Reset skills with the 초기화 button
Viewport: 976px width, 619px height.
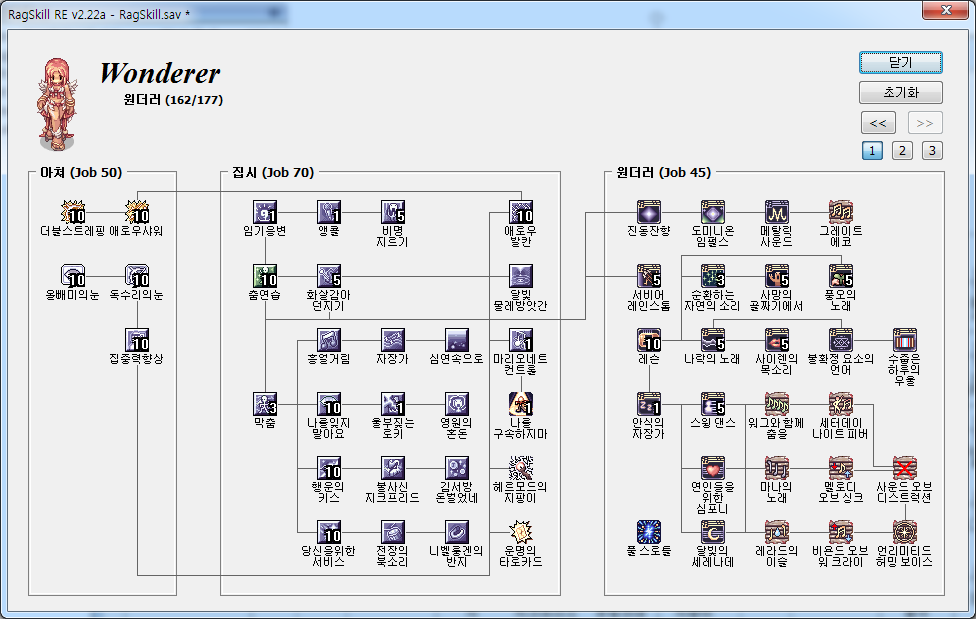[901, 93]
